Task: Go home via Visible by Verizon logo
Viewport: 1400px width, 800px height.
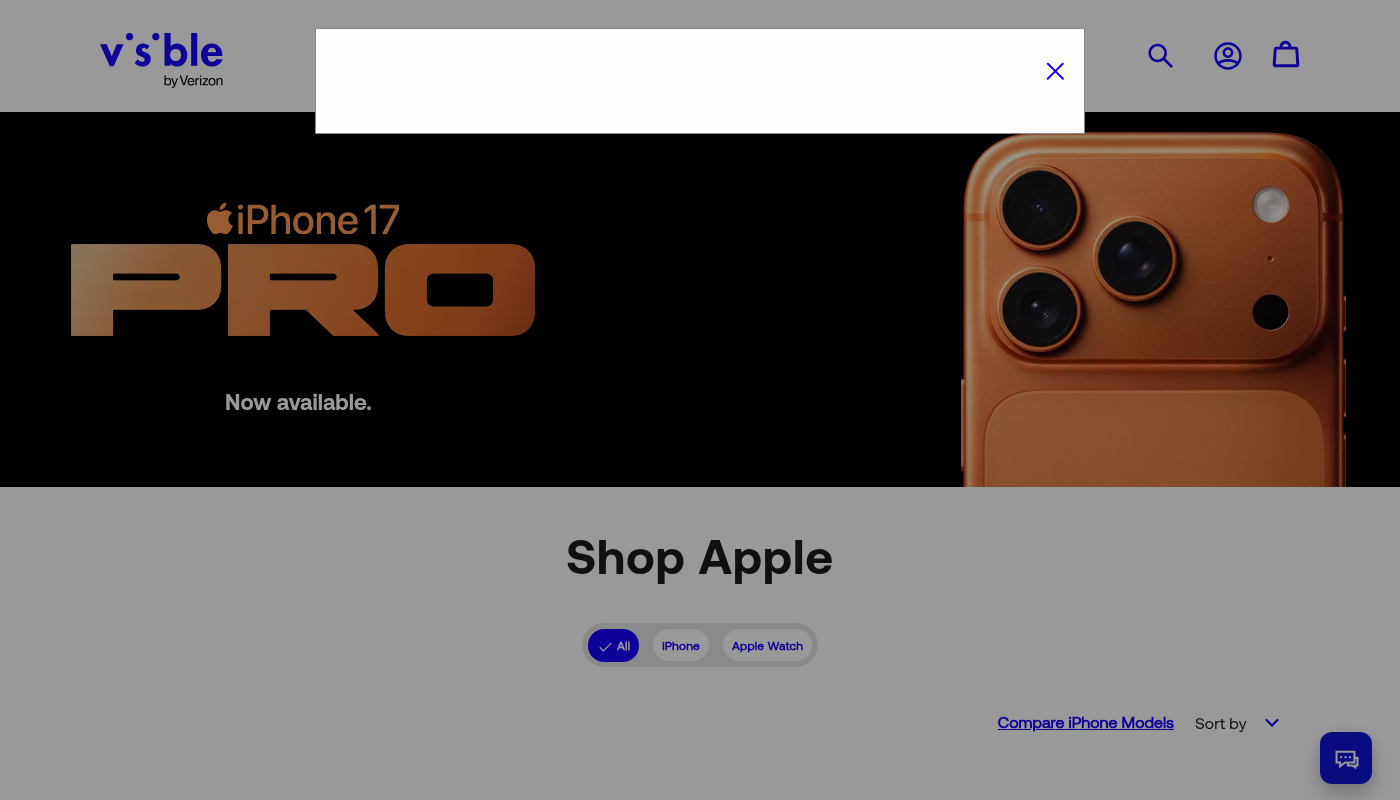Action: coord(162,60)
